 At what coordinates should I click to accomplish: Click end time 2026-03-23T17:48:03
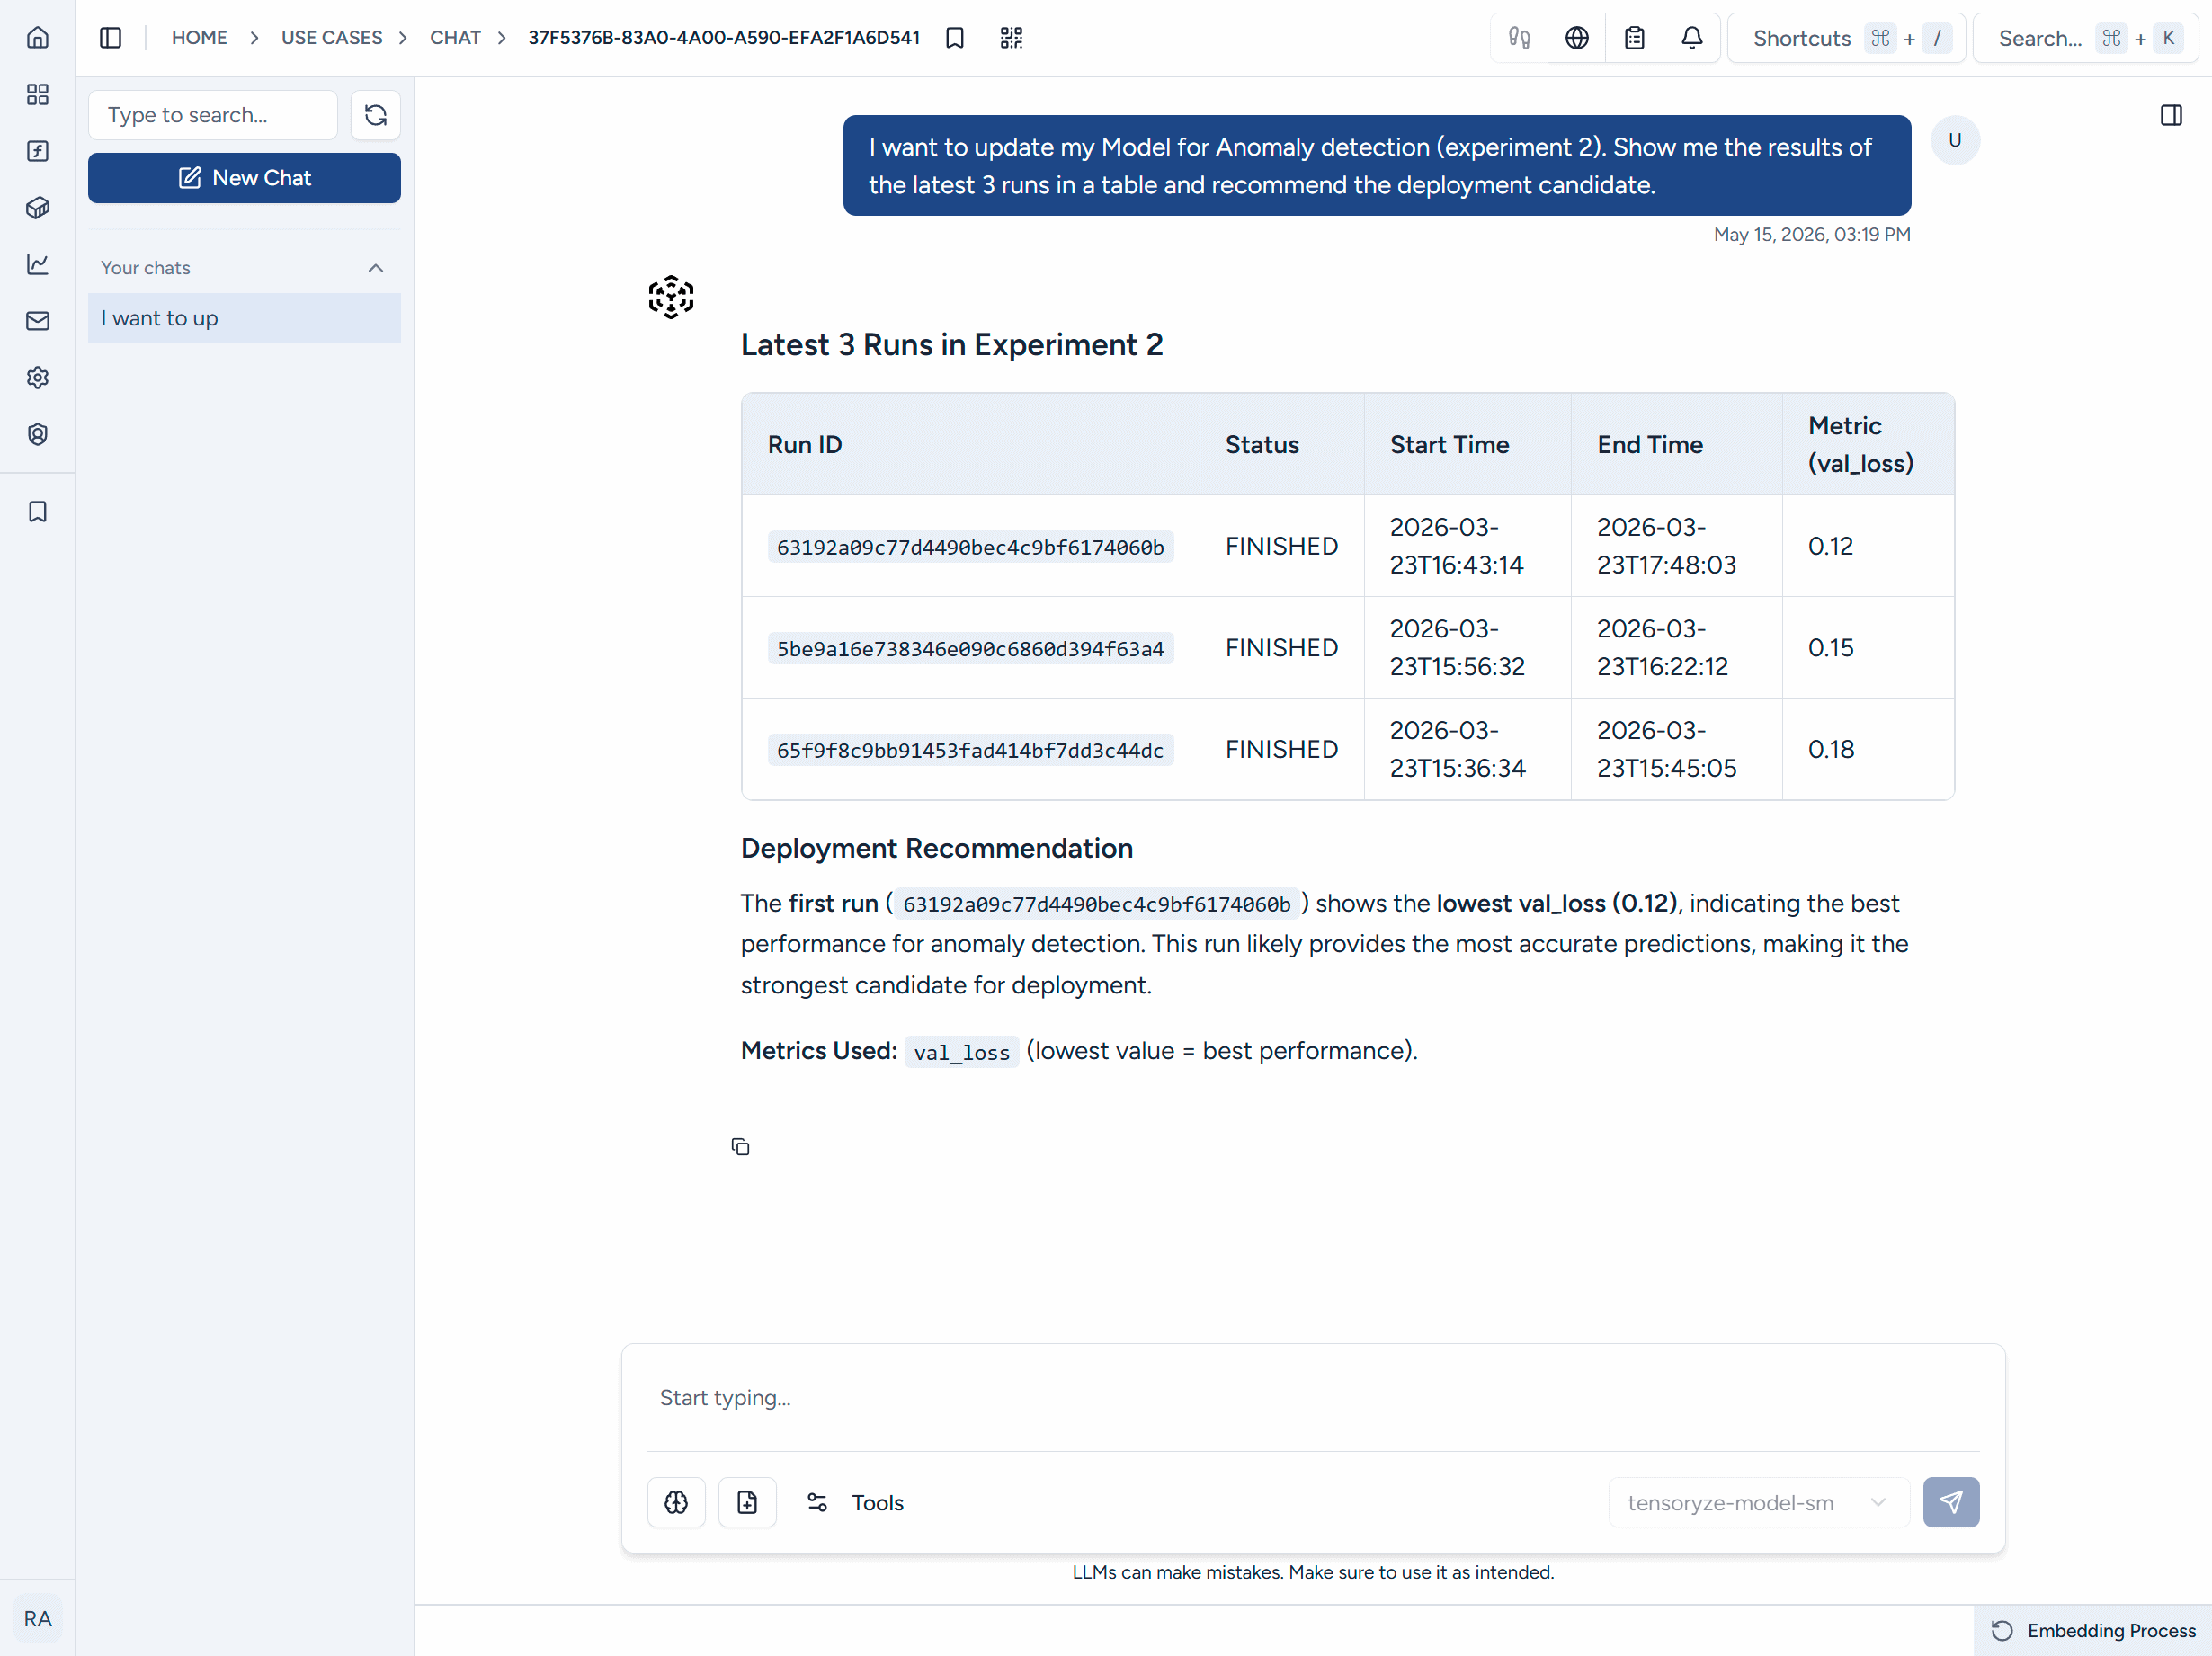1666,546
